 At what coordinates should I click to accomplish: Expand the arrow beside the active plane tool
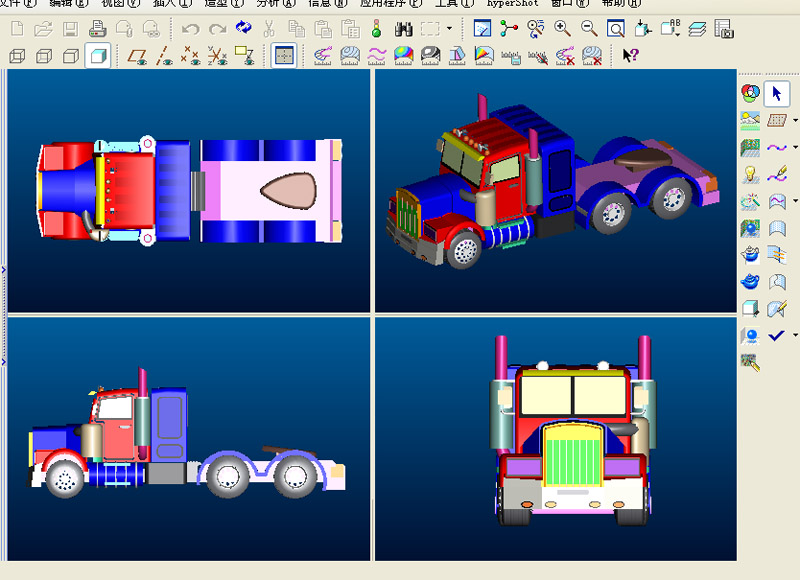tap(795, 120)
